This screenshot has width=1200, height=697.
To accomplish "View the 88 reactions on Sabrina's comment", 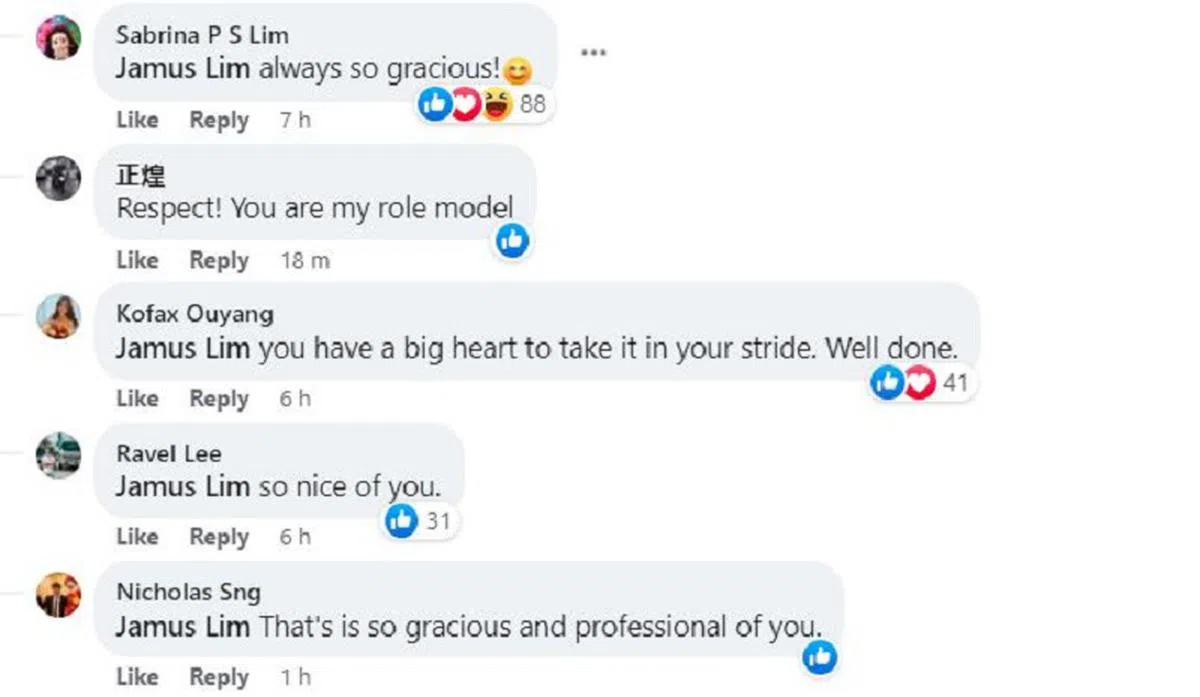I will [484, 104].
